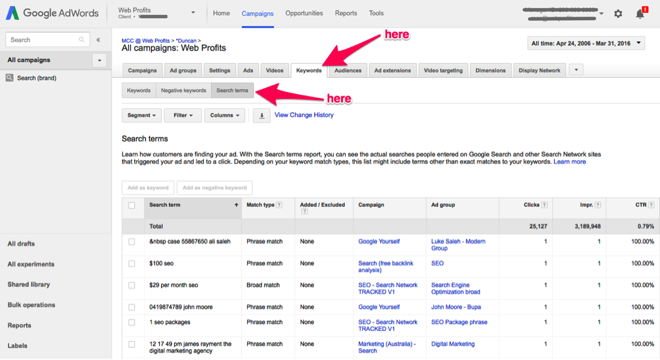Image resolution: width=660 pixels, height=360 pixels.
Task: Check the '0419874789 john moore' row checkbox
Action: tap(132, 307)
